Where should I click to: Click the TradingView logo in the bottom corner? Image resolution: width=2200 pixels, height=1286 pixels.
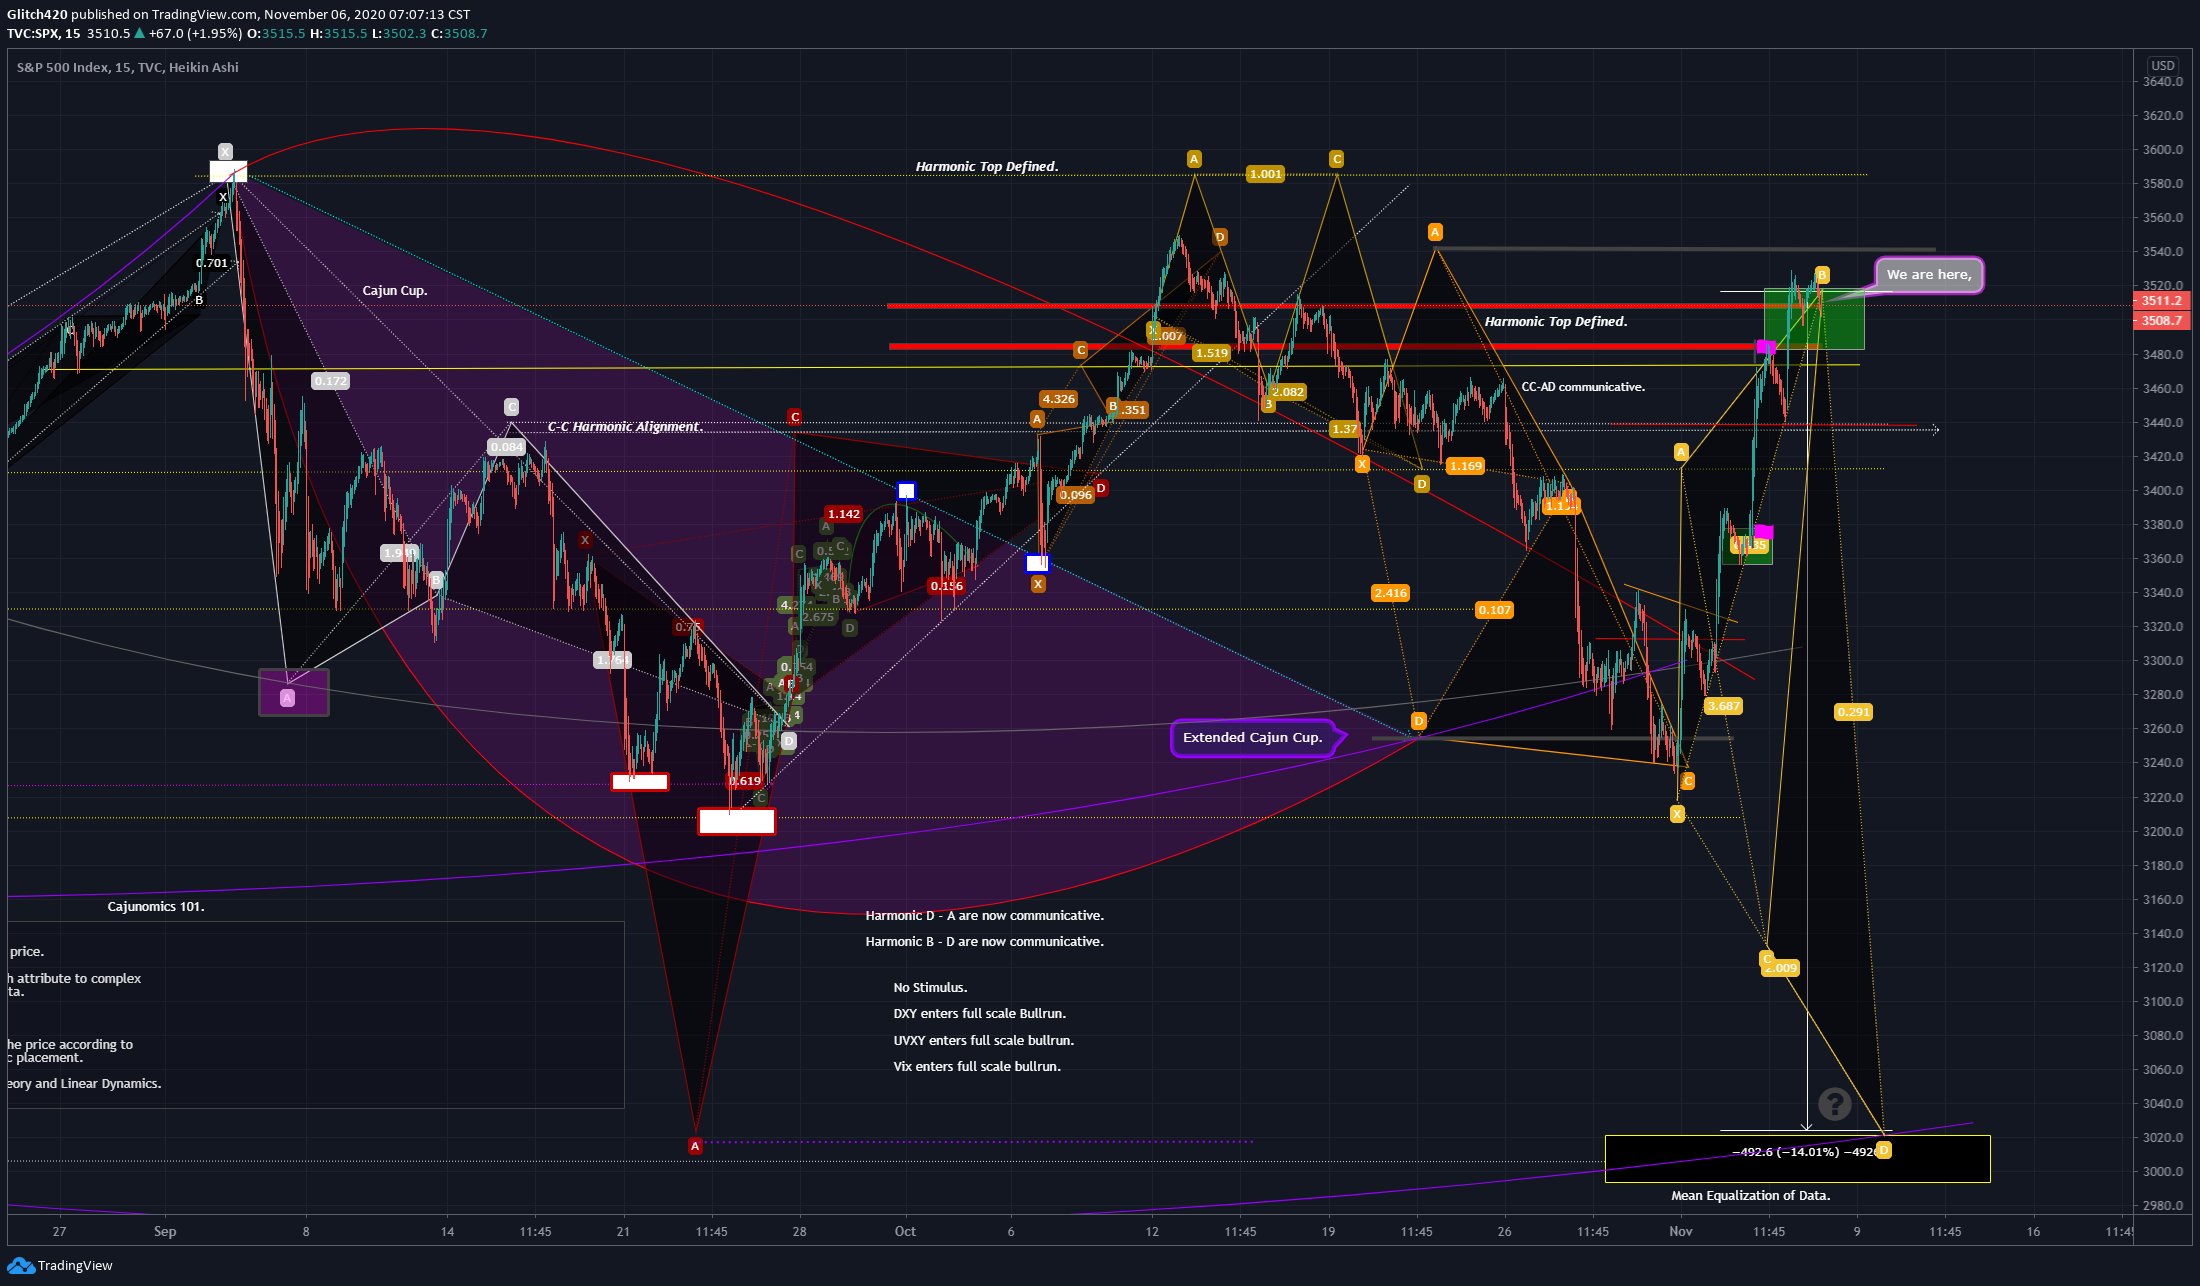60,1265
